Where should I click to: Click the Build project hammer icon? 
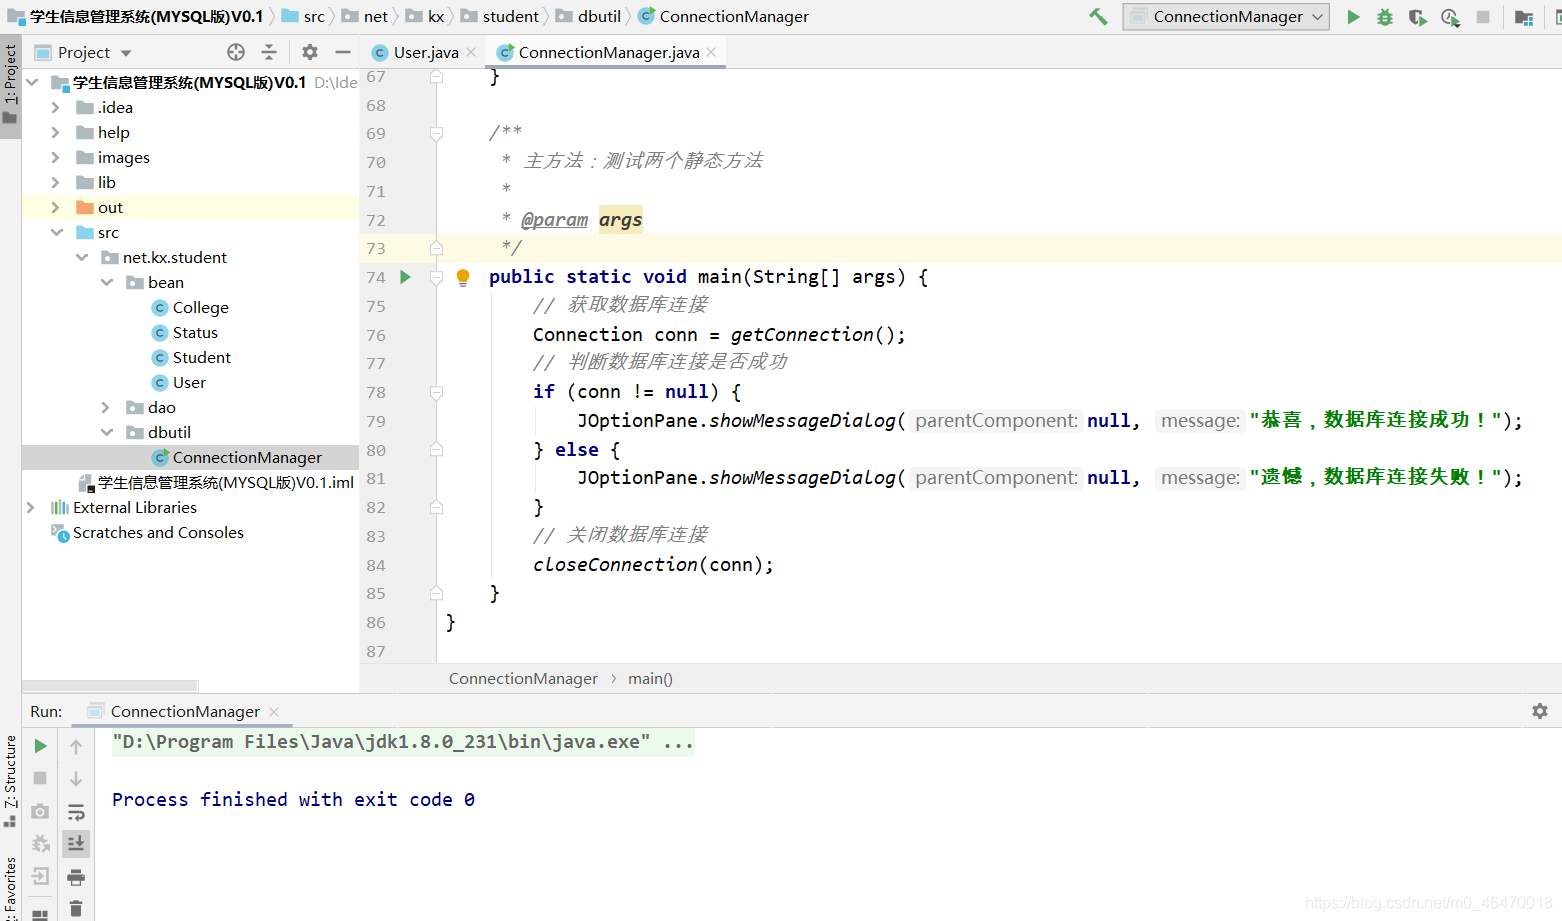point(1098,17)
